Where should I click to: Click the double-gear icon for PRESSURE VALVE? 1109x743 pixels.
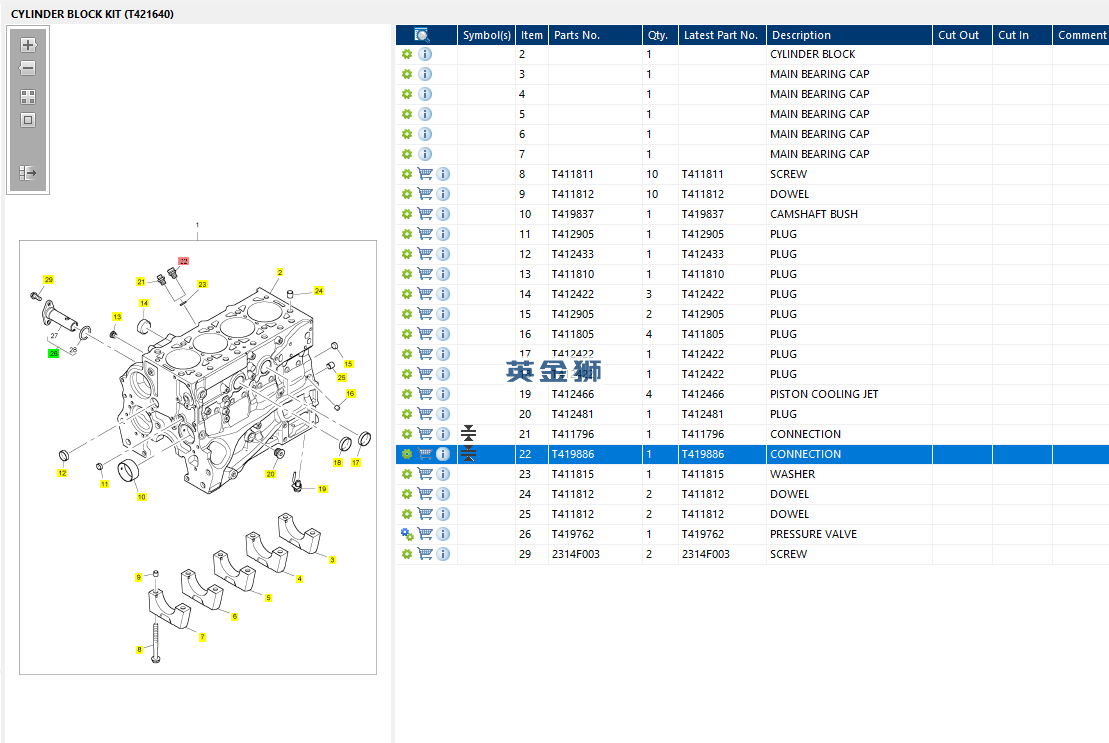click(407, 534)
